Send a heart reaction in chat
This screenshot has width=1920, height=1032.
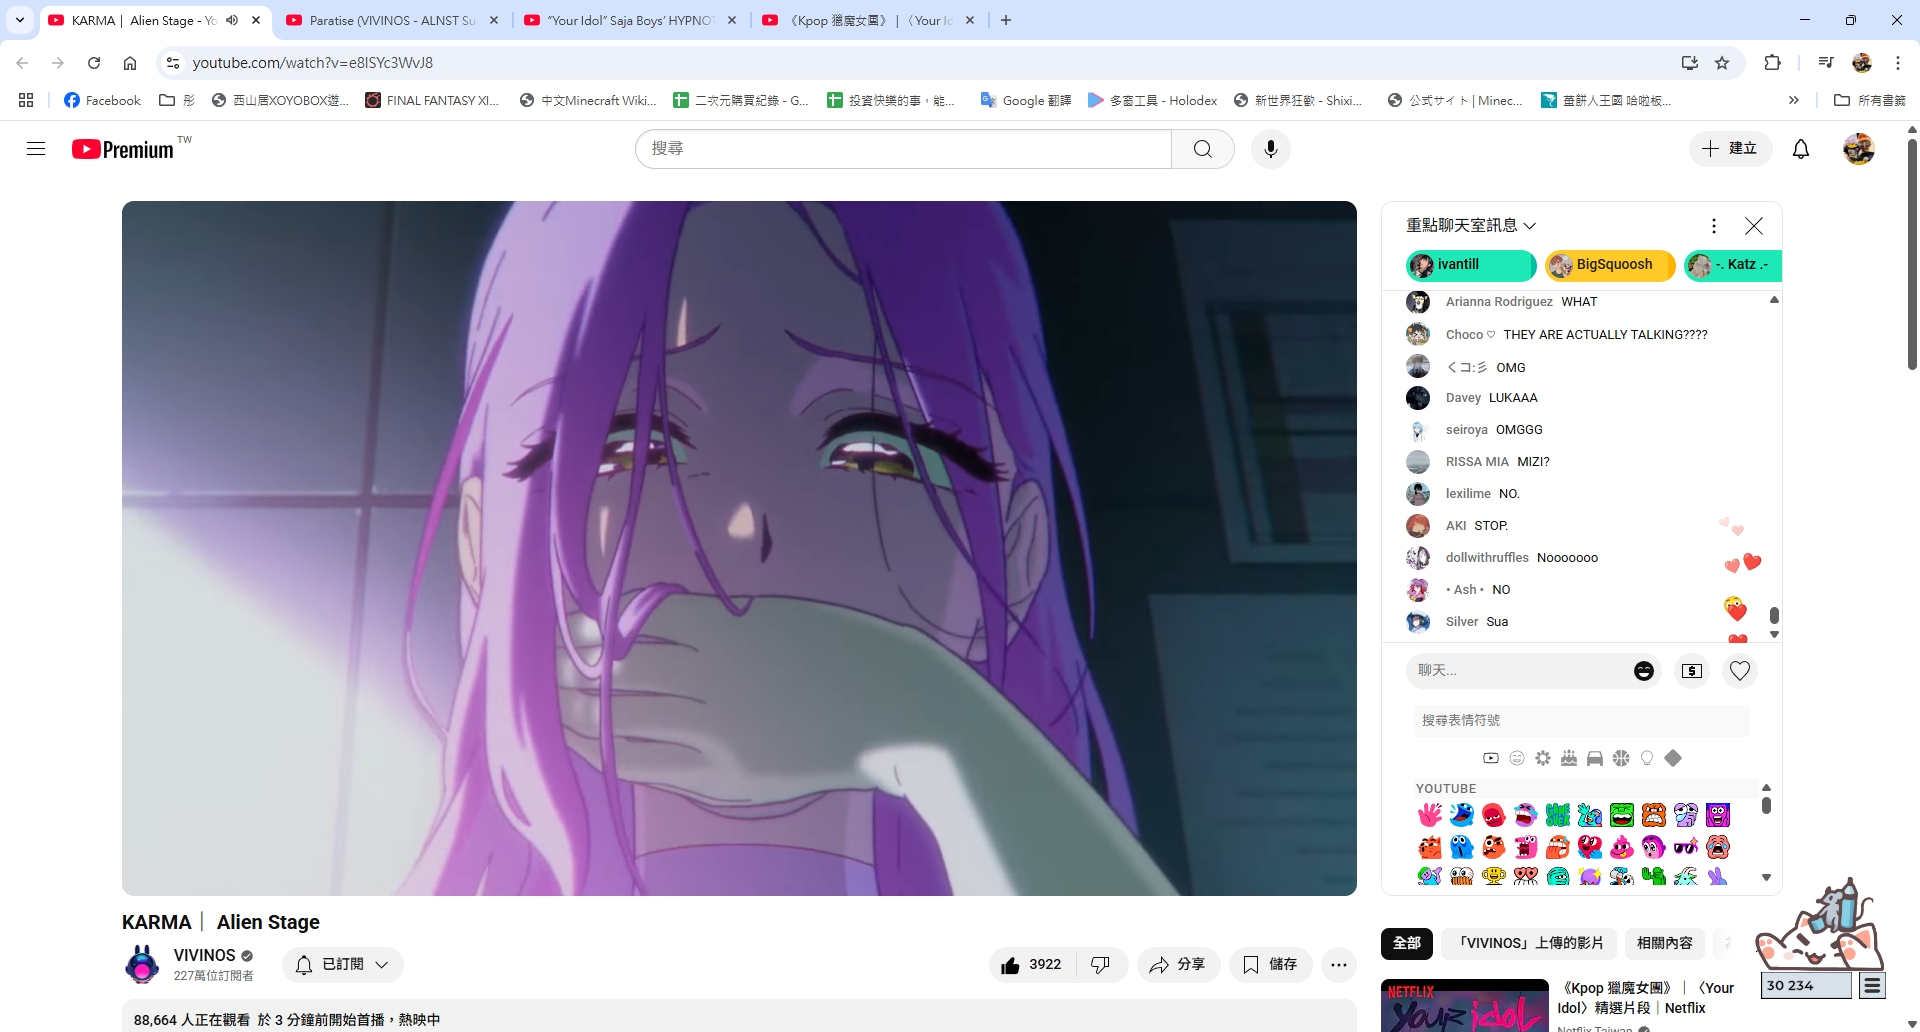(x=1740, y=671)
